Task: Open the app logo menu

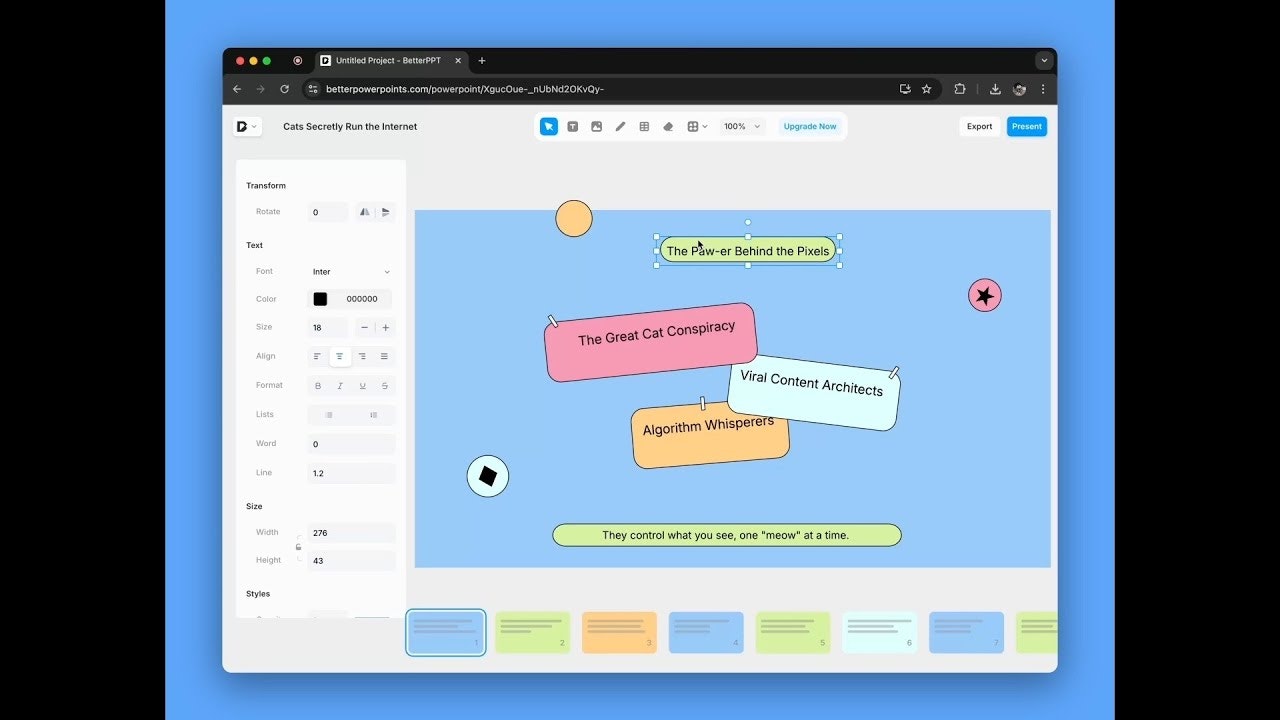Action: click(x=247, y=127)
